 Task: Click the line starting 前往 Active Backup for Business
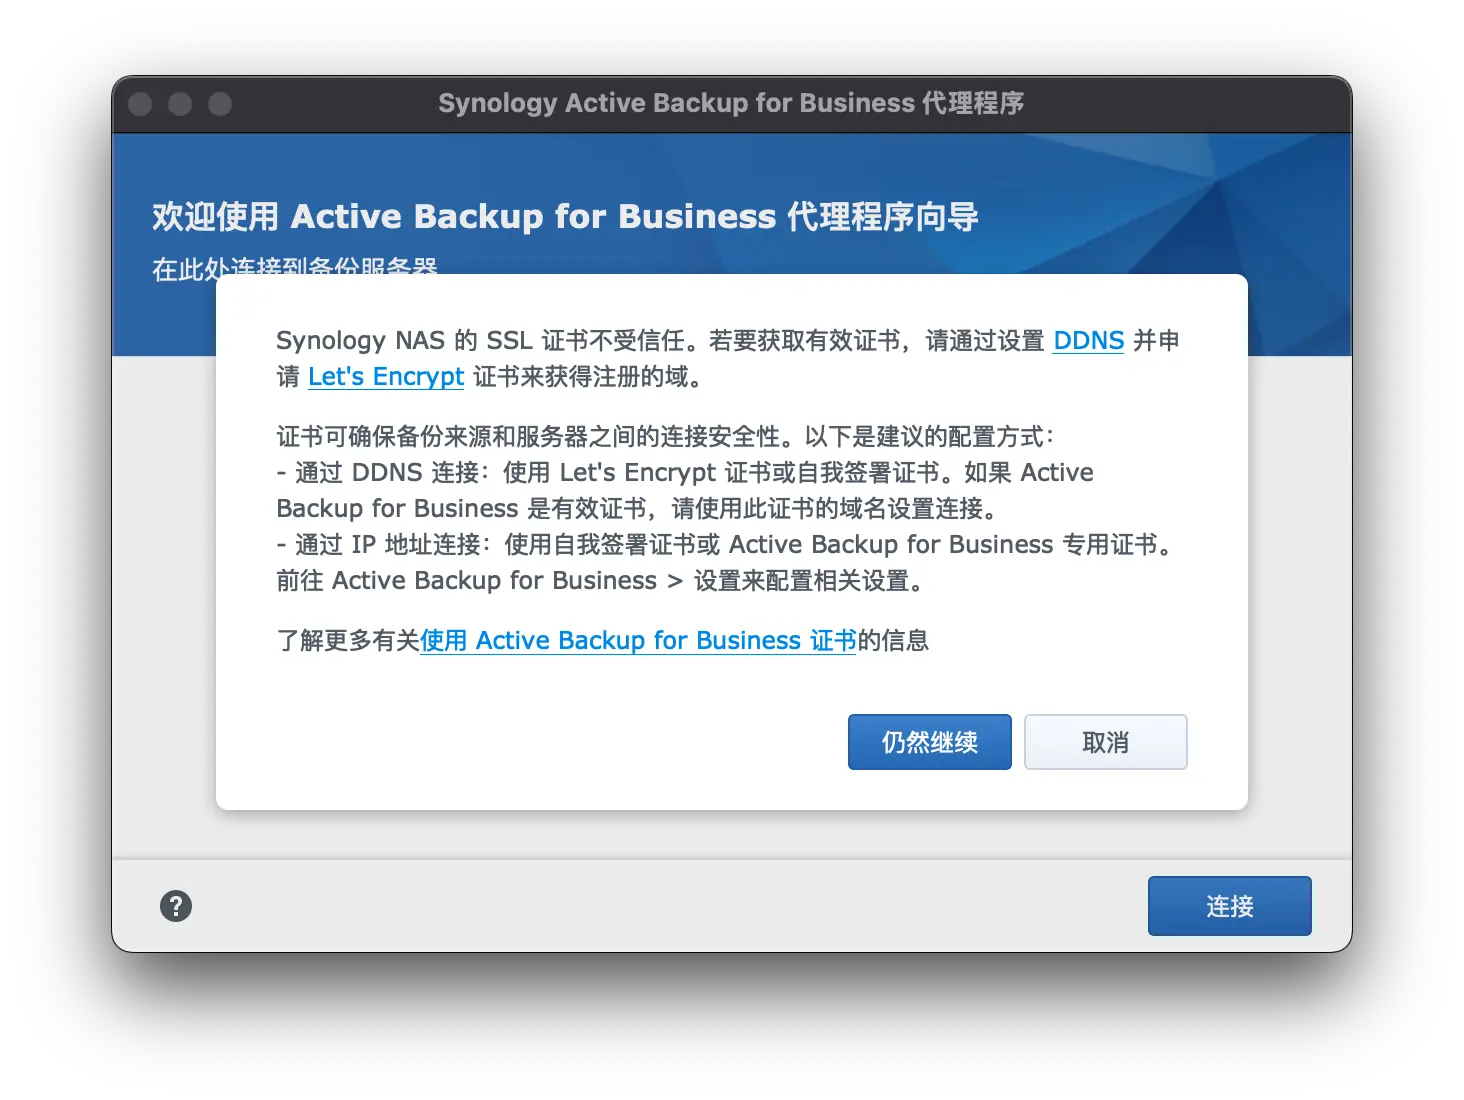click(x=600, y=581)
